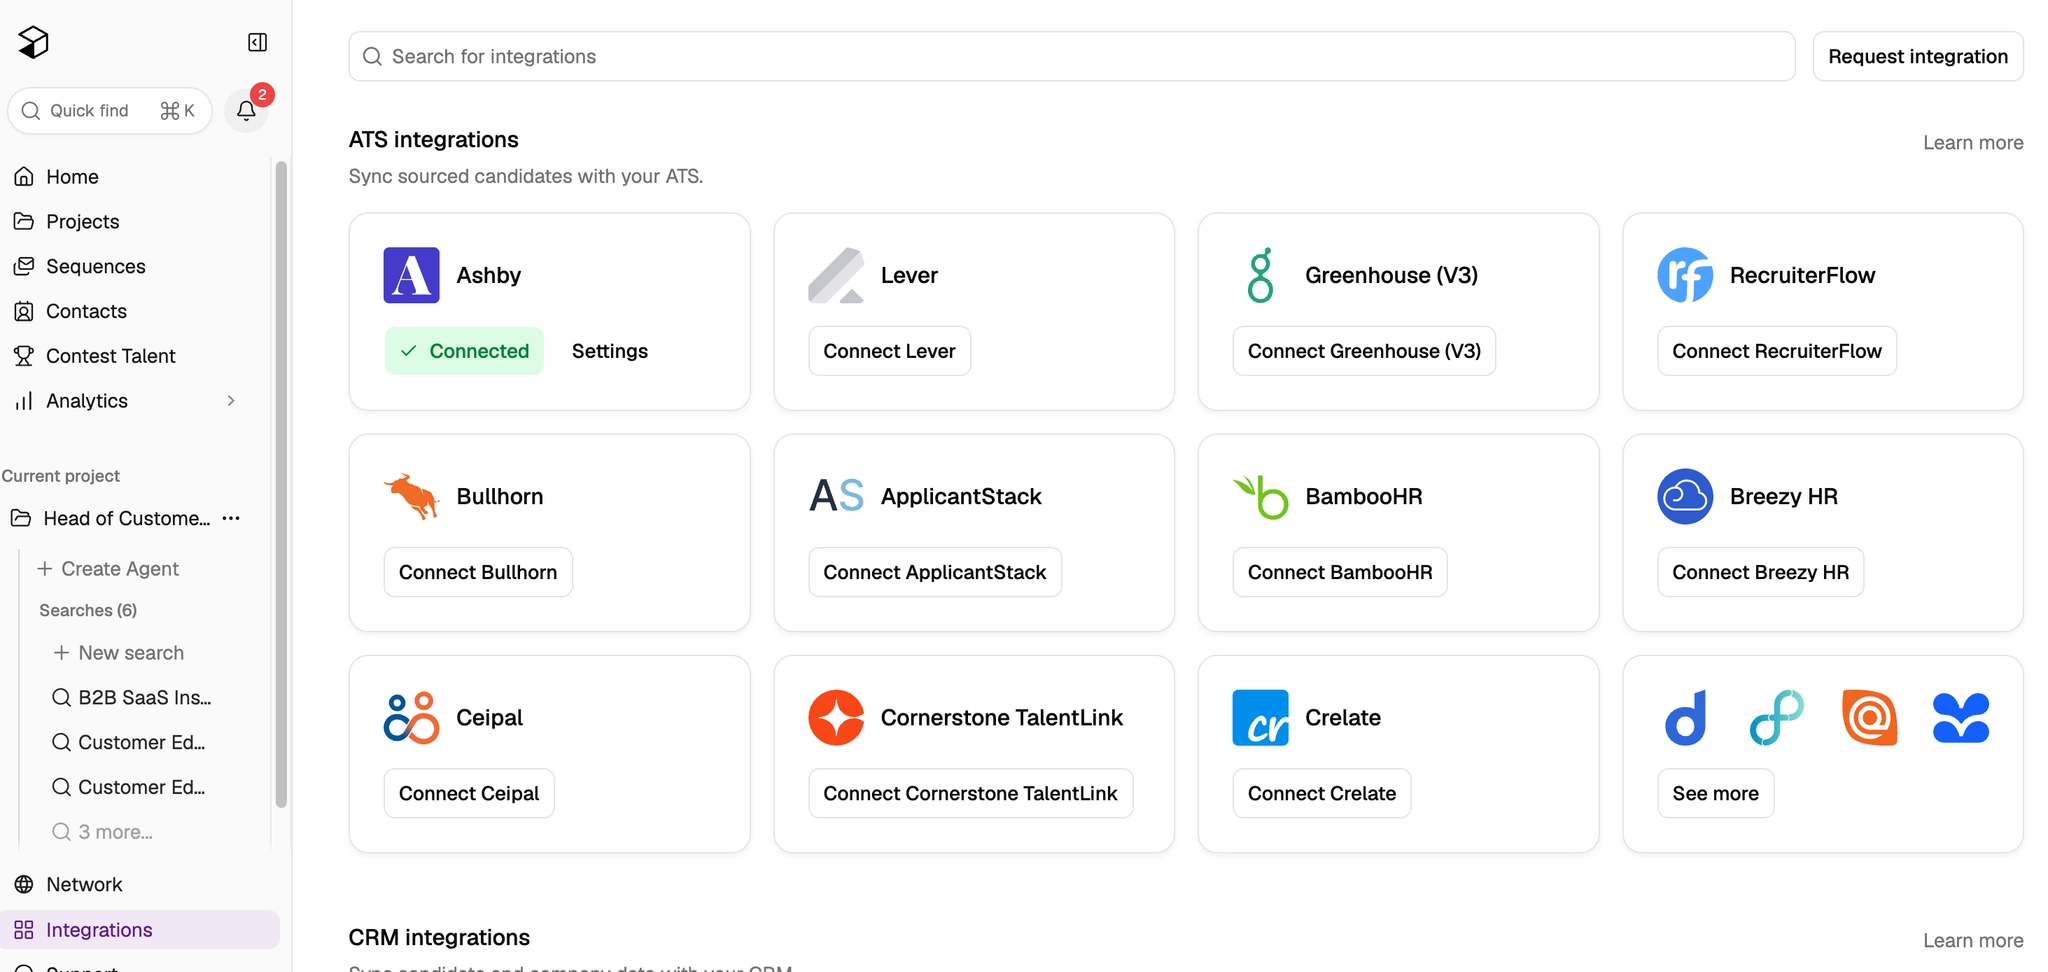The height and width of the screenshot is (972, 2048).
Task: Collapse the sidebar panel icon
Action: (x=257, y=42)
